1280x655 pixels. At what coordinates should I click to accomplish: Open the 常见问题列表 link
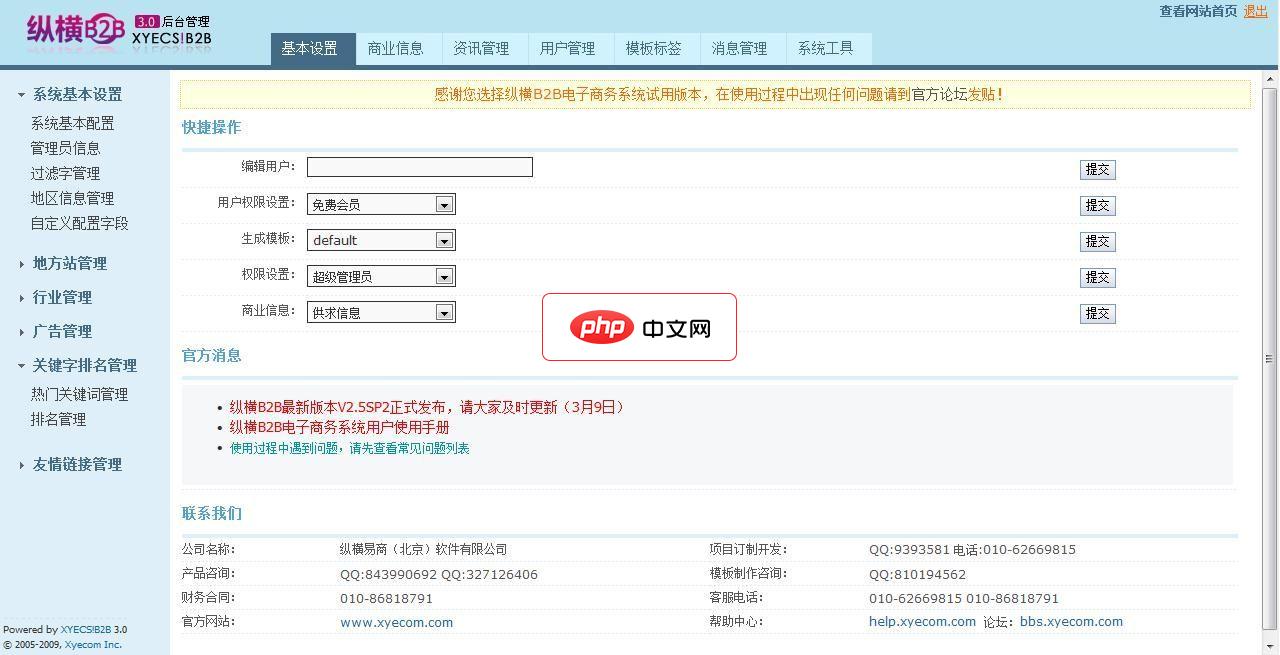pos(349,448)
